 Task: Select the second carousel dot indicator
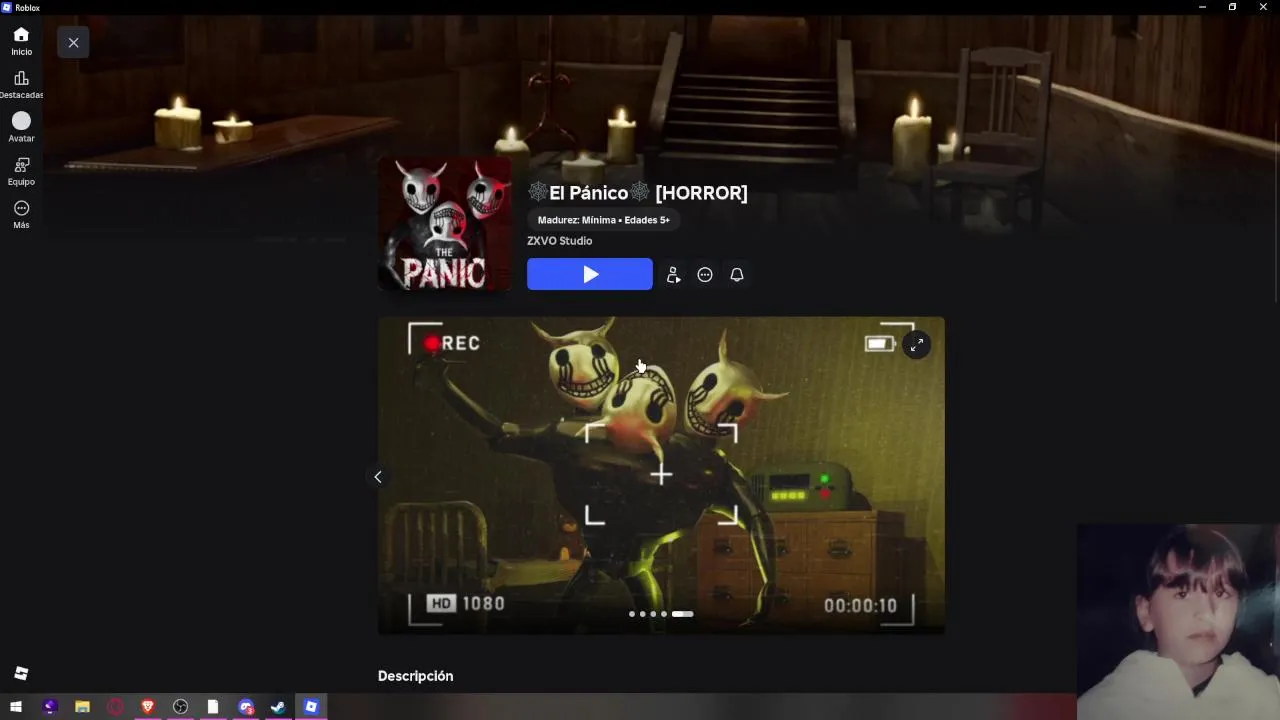point(642,614)
